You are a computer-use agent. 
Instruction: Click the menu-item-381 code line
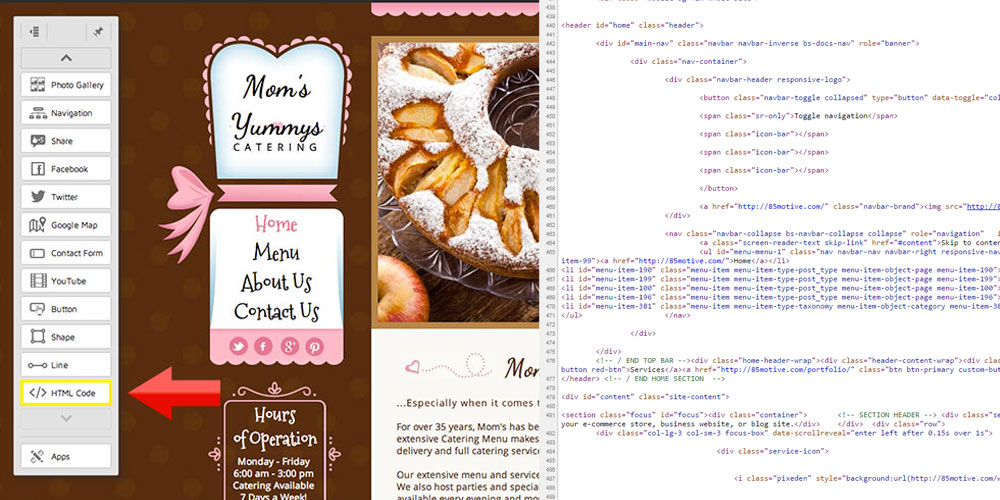tap(781, 306)
